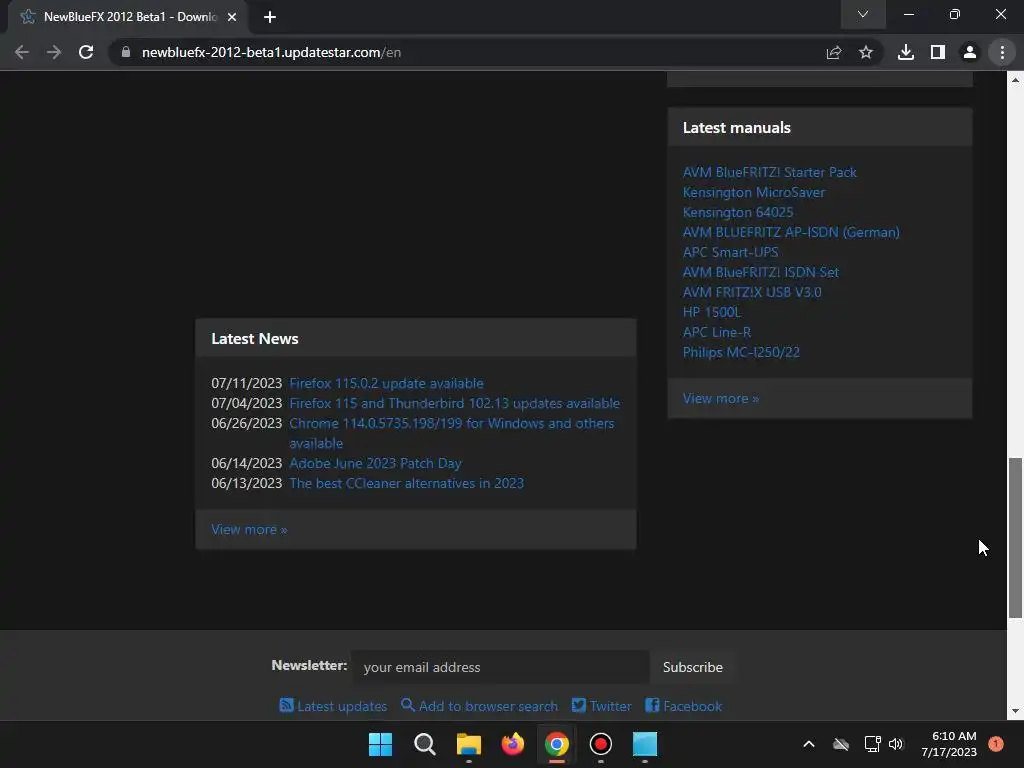The width and height of the screenshot is (1024, 768).
Task: Bookmark this tab with star
Action: (x=866, y=52)
